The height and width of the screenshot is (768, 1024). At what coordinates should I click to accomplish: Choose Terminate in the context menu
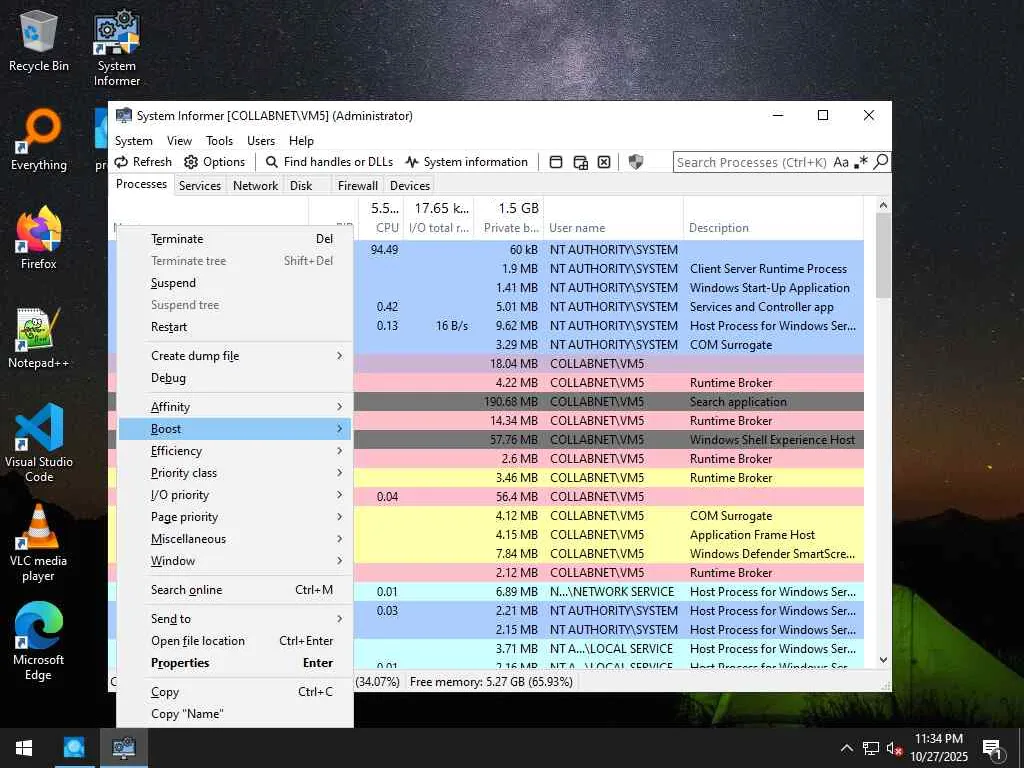tap(235, 239)
